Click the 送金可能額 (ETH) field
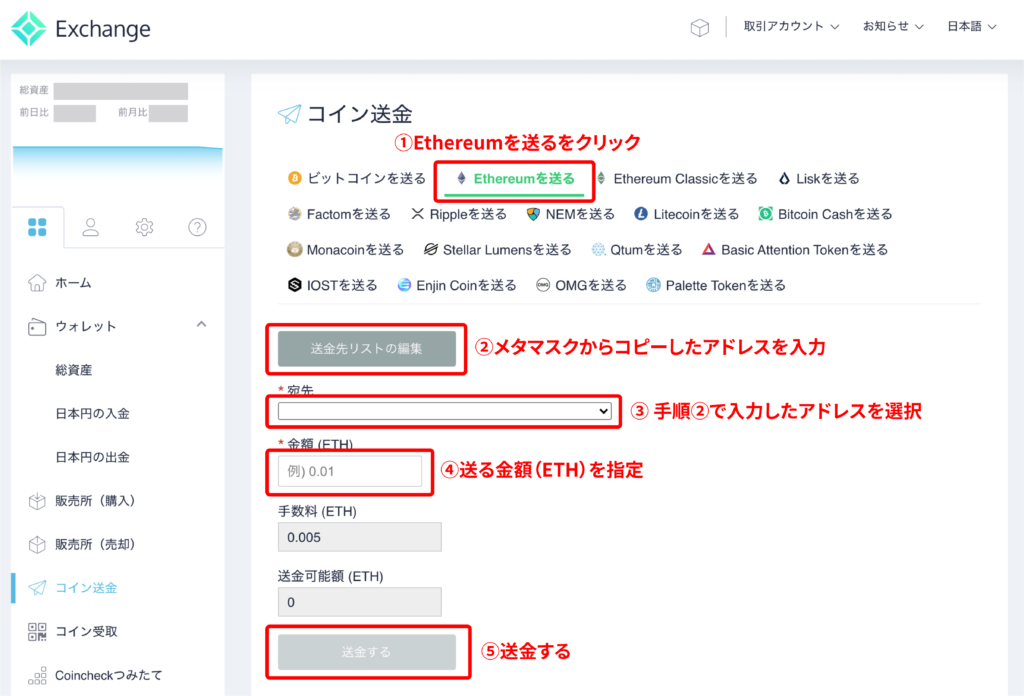Screen dimensions: 1024x696 (360, 602)
